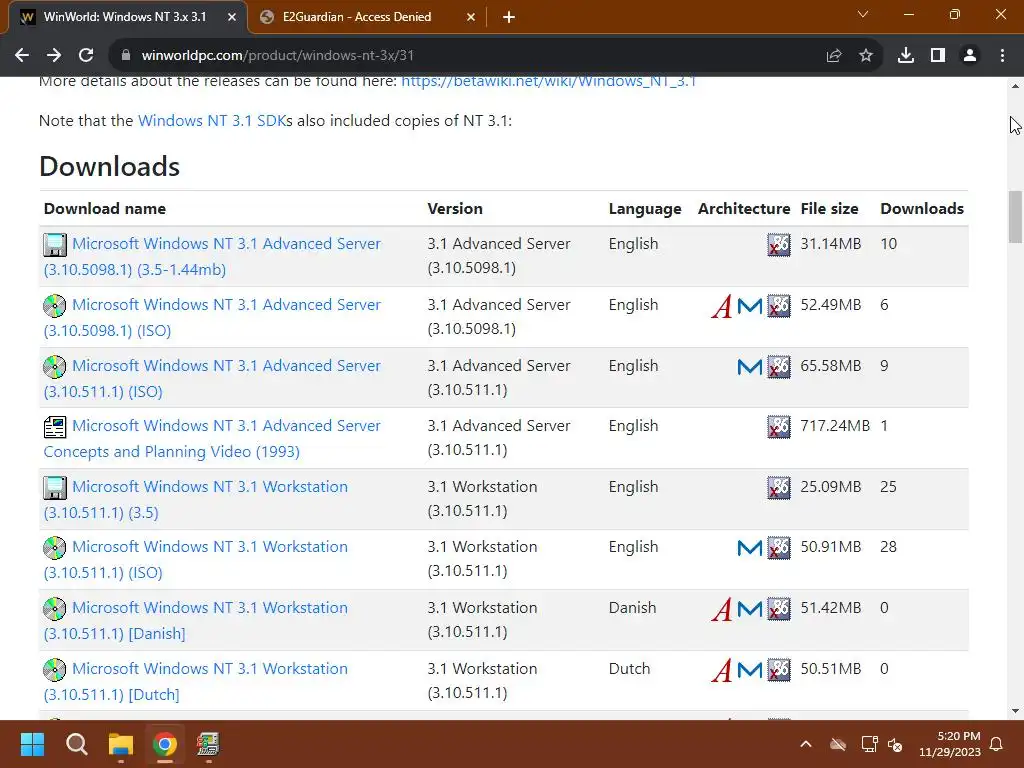Click the Downloads column header

(922, 209)
